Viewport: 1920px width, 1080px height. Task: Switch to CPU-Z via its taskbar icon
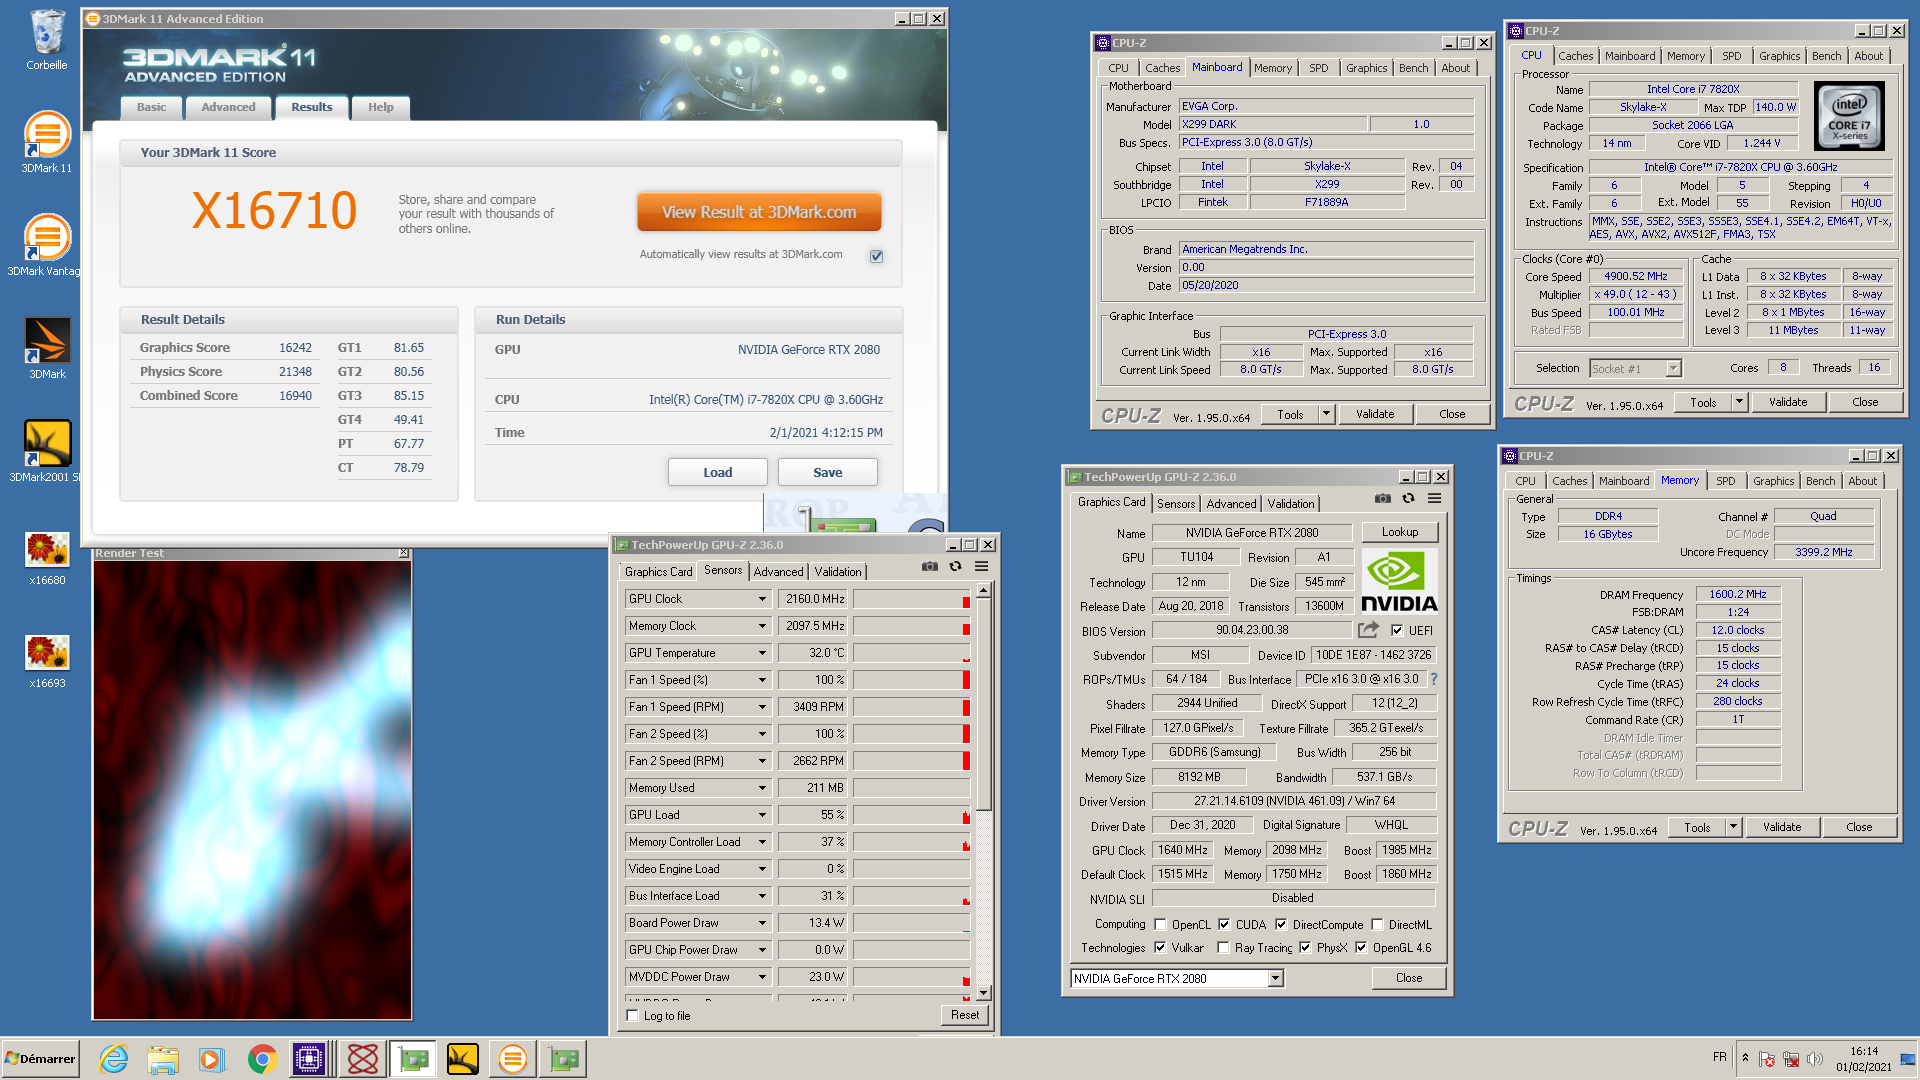(x=309, y=1059)
